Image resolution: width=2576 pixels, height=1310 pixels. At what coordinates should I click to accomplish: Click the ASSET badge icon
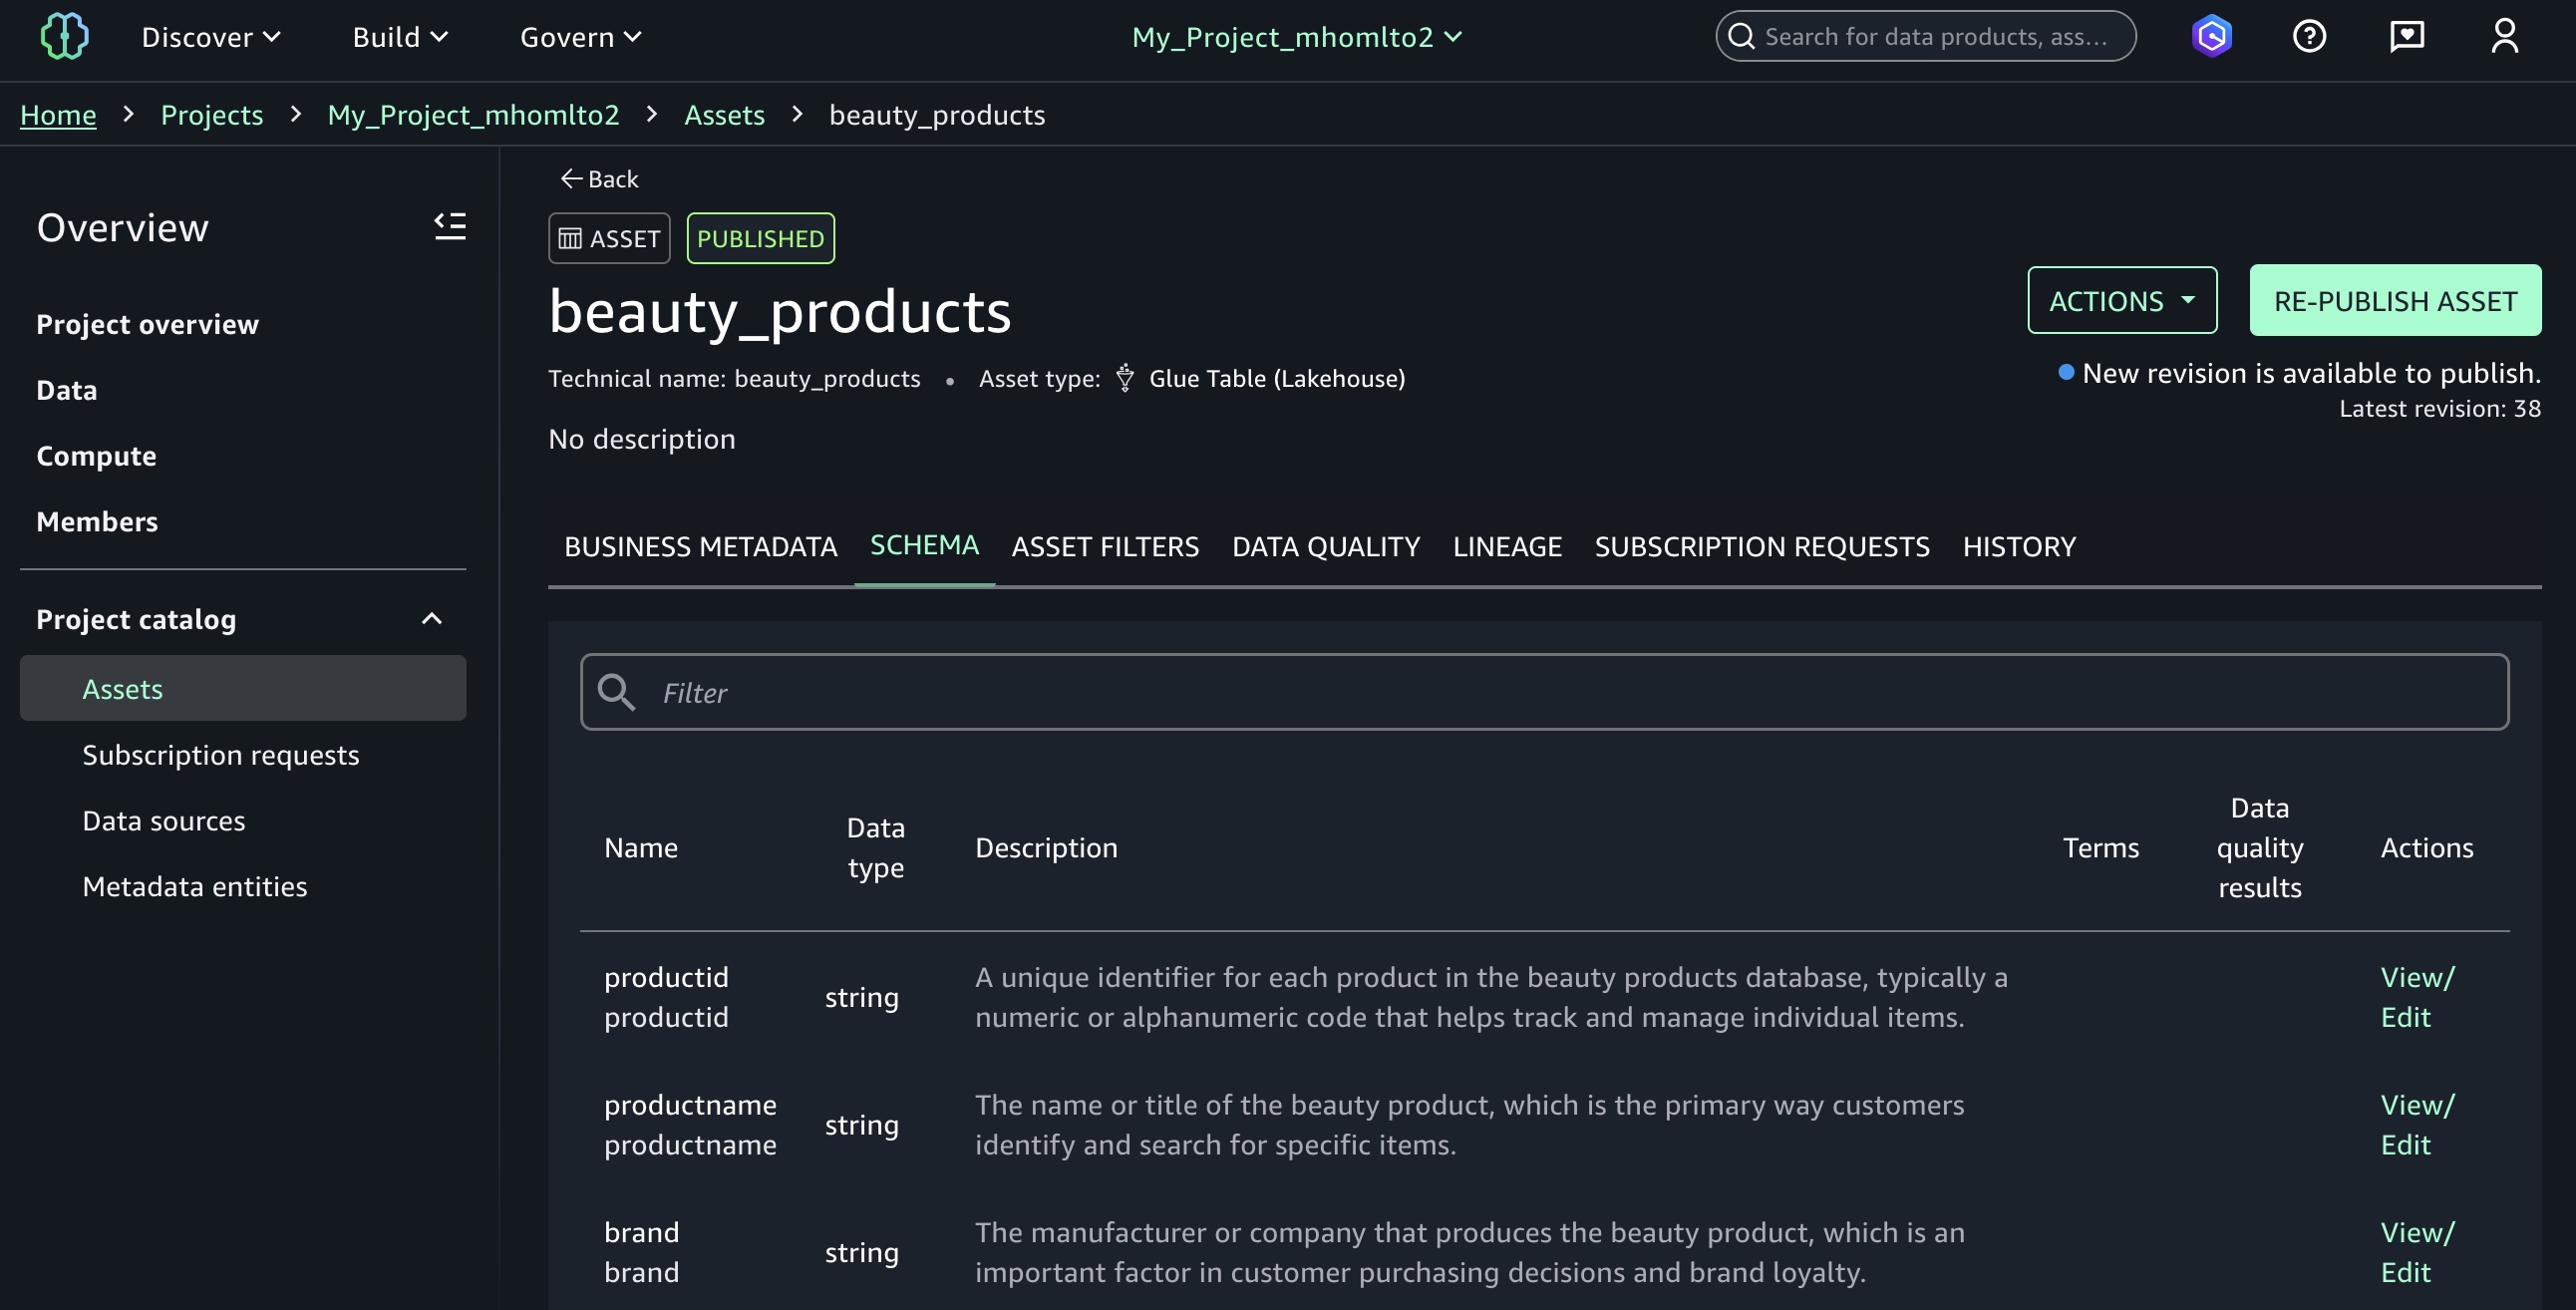(571, 238)
